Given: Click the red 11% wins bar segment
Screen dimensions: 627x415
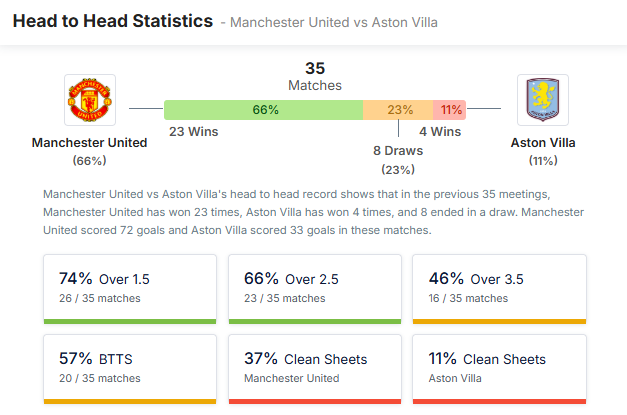Looking at the screenshot, I should [450, 110].
